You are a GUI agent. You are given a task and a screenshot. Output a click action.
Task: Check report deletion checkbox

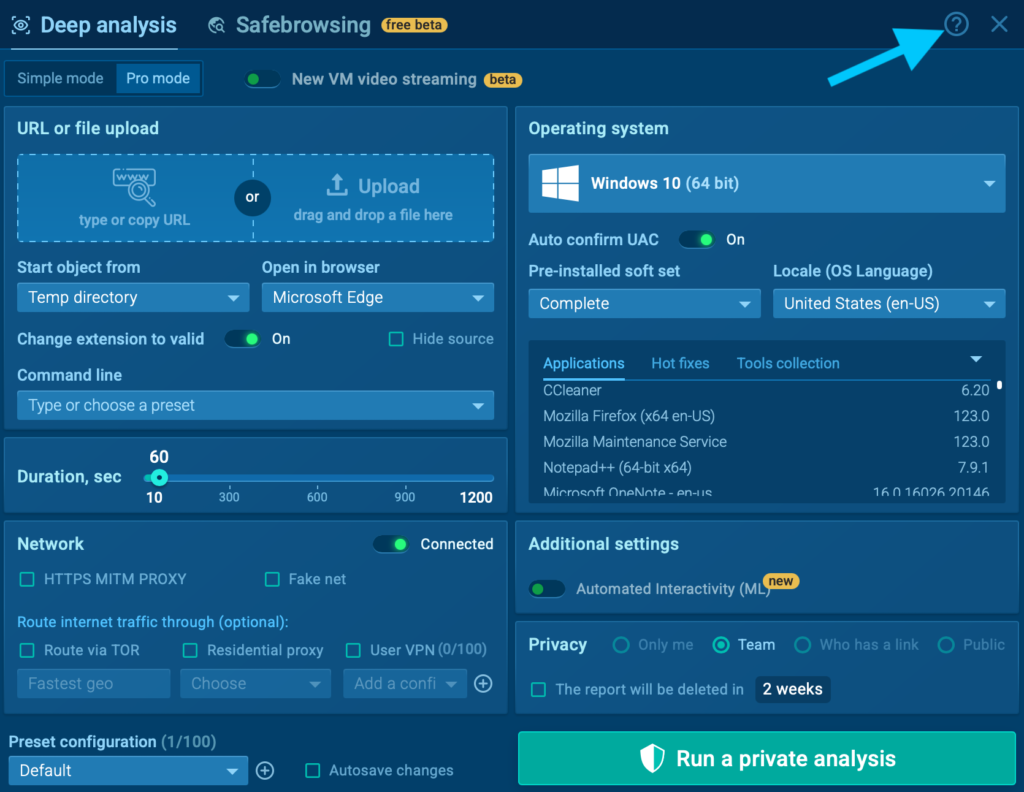538,689
